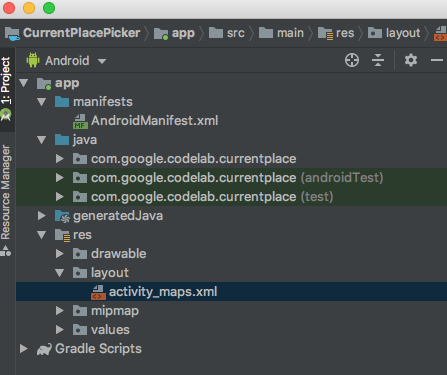Click the locate-in-project target icon

tap(352, 60)
